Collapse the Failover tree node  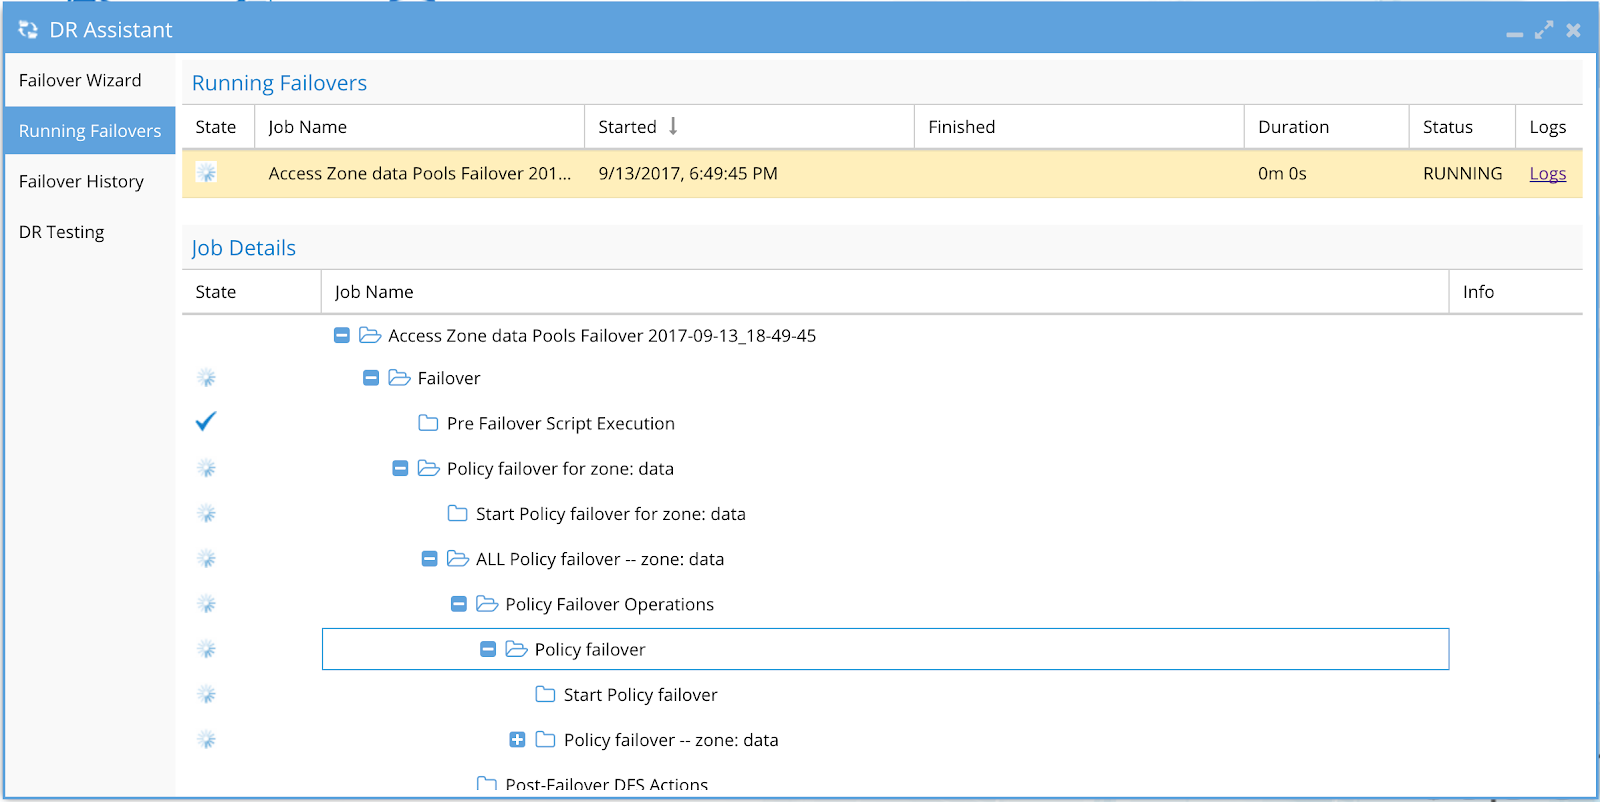click(370, 378)
